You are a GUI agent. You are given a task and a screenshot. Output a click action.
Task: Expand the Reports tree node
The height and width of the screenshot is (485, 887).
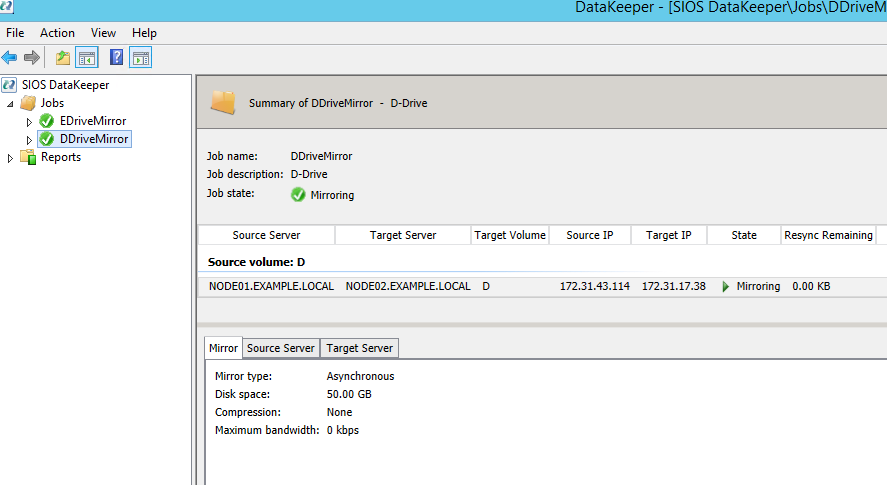pyautogui.click(x=10, y=158)
